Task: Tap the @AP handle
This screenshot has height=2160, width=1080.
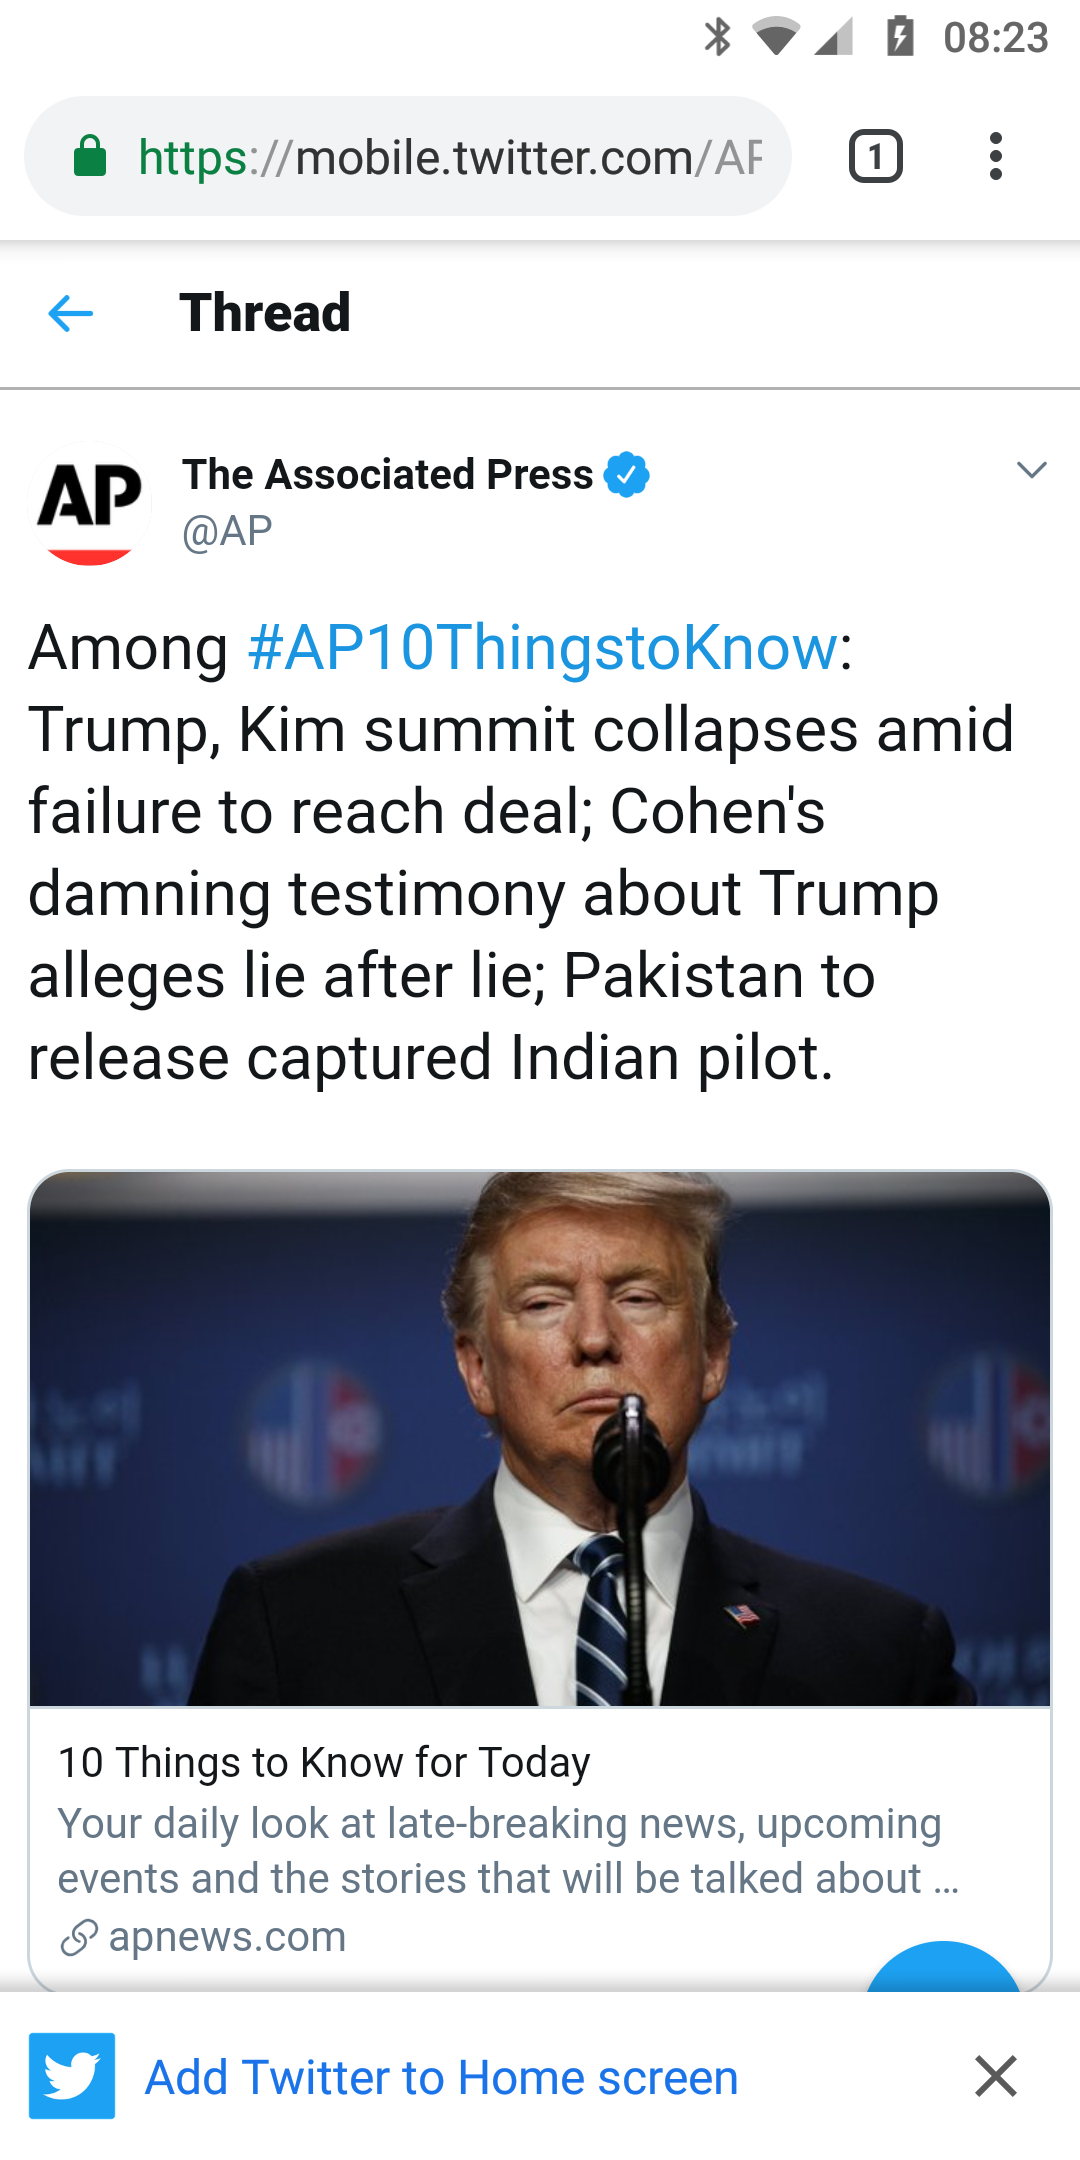Action: [227, 531]
